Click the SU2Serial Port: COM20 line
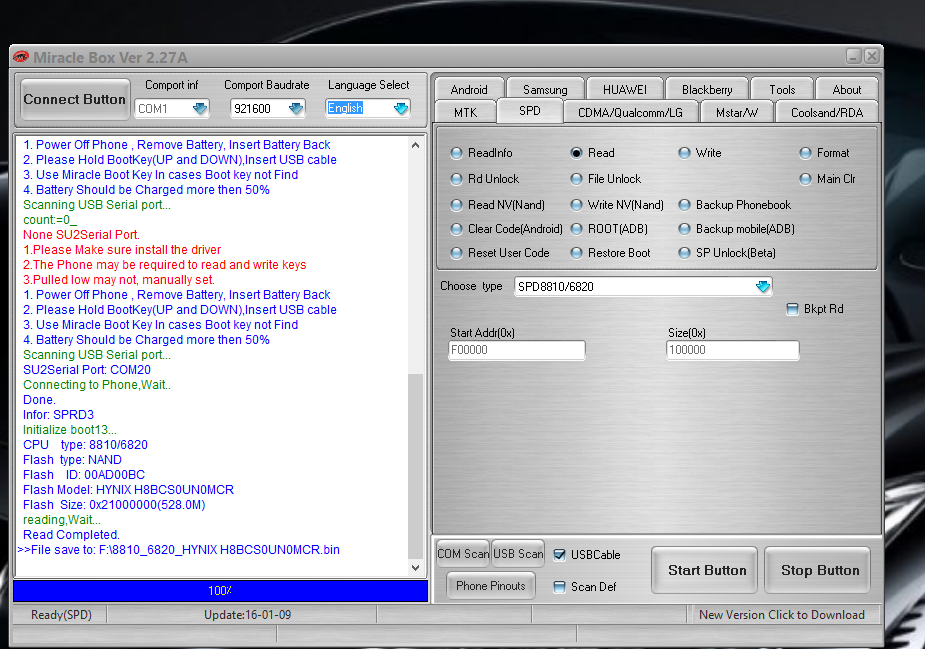This screenshot has width=925, height=649. tap(87, 370)
